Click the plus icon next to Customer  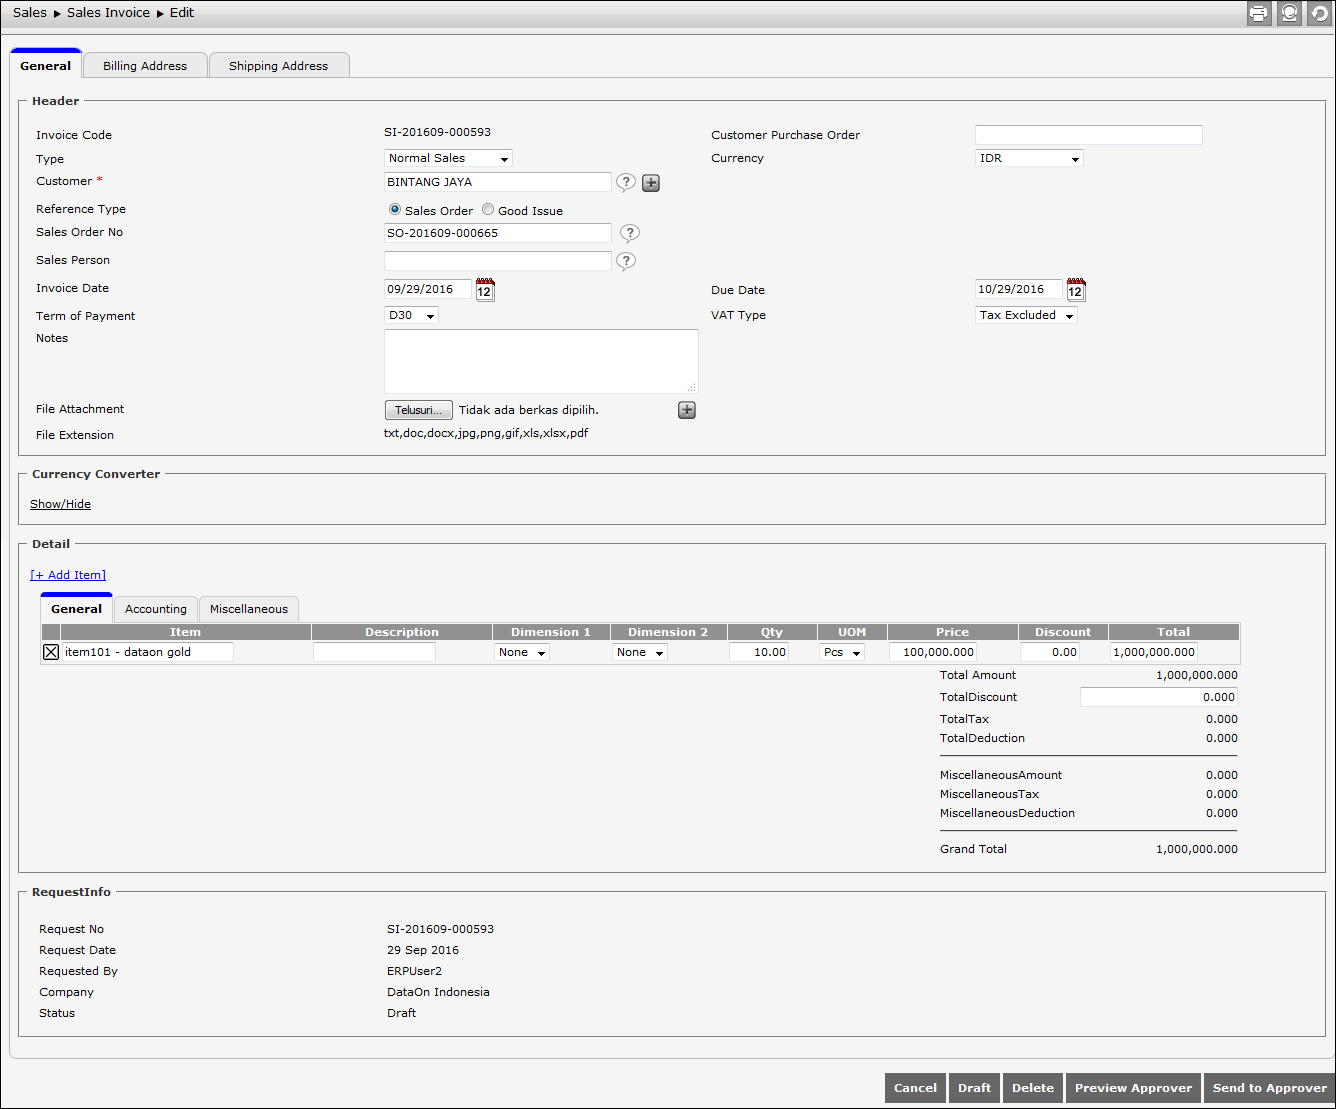coord(651,183)
